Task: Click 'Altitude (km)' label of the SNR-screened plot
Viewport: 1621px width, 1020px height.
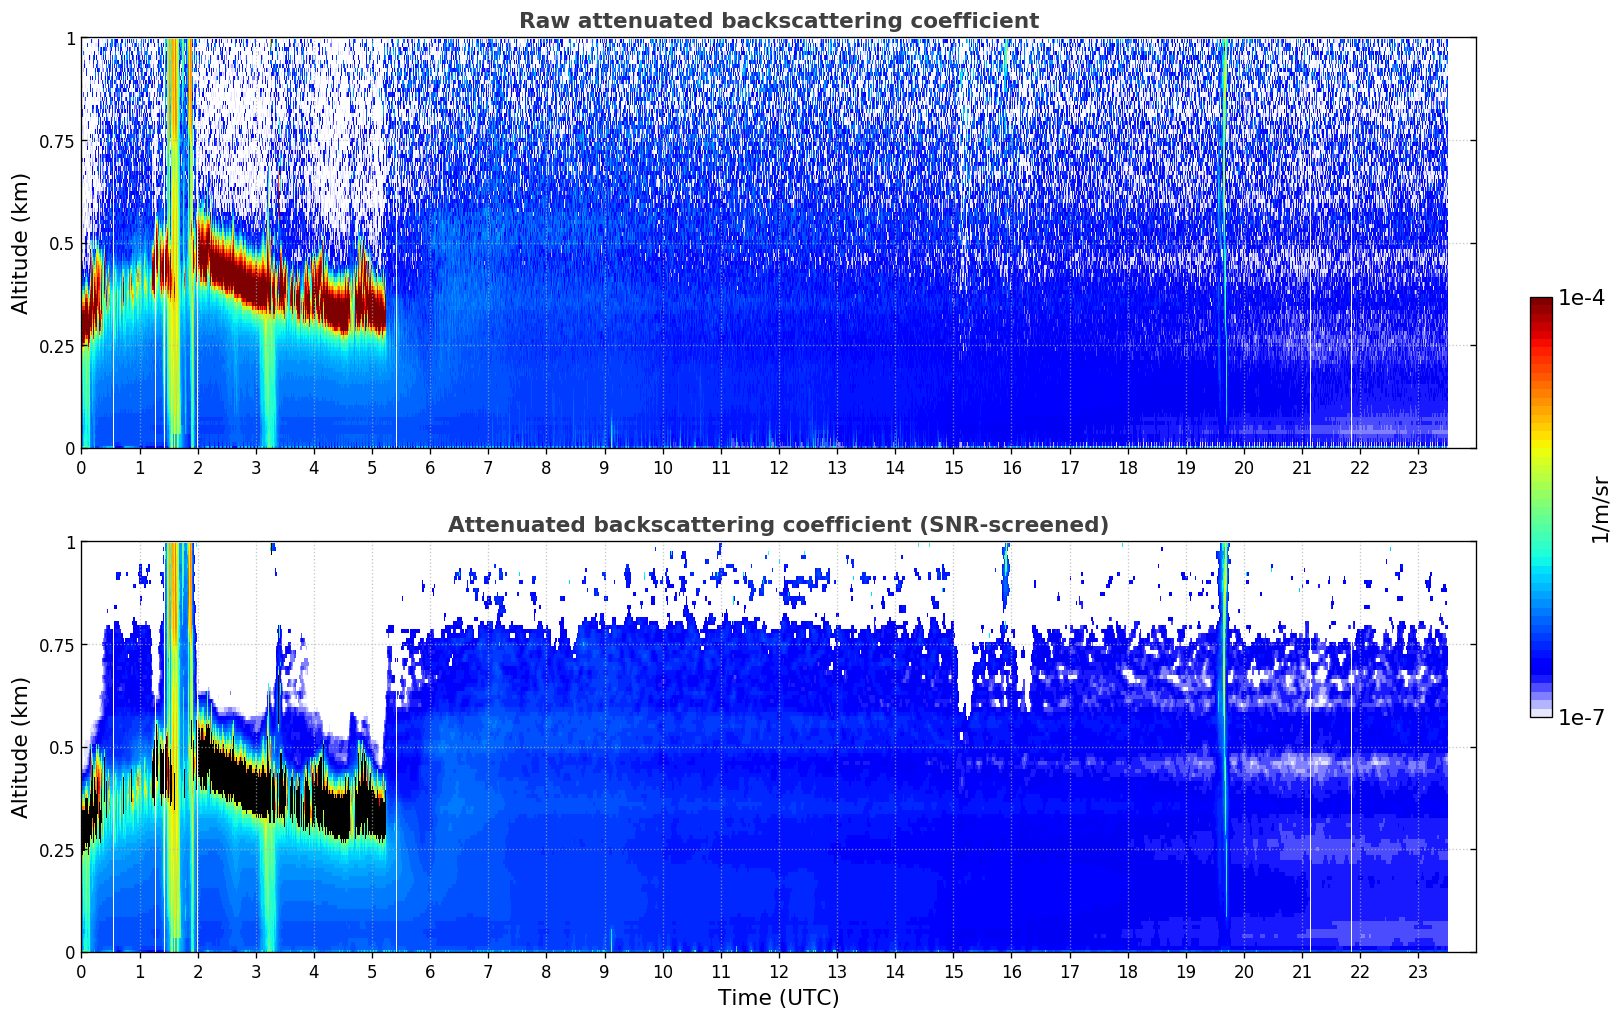Action: click(x=21, y=747)
